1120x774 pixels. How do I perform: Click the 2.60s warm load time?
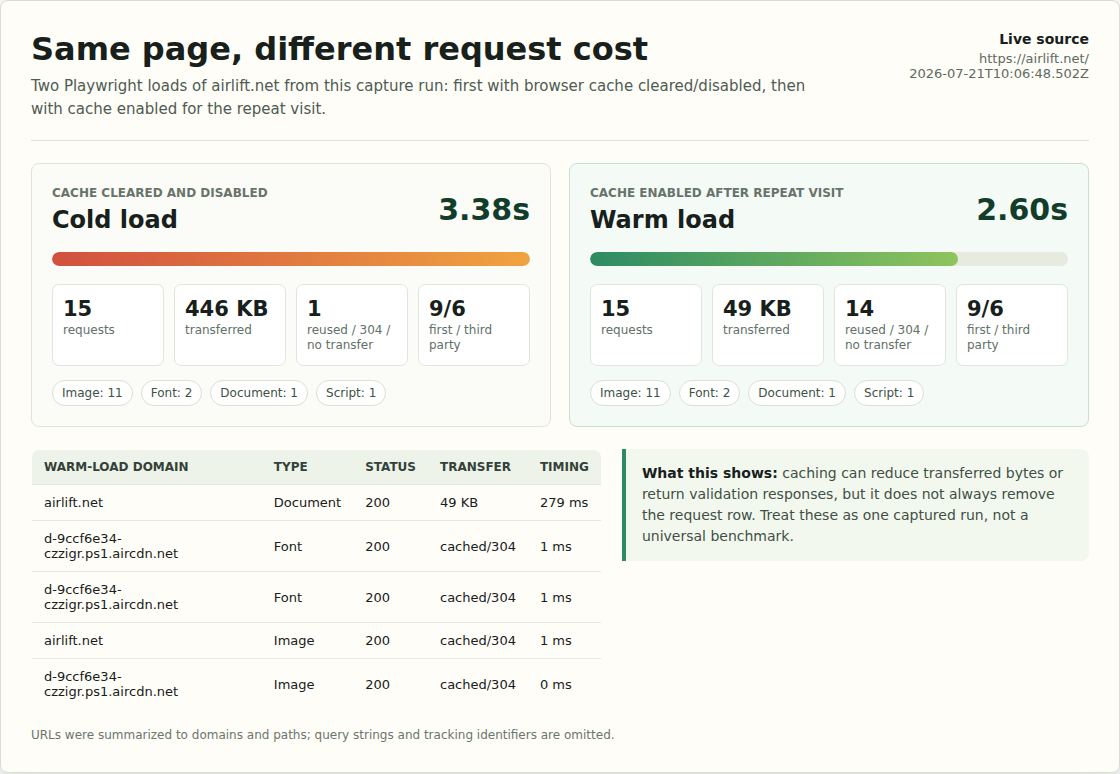pyautogui.click(x=1021, y=209)
